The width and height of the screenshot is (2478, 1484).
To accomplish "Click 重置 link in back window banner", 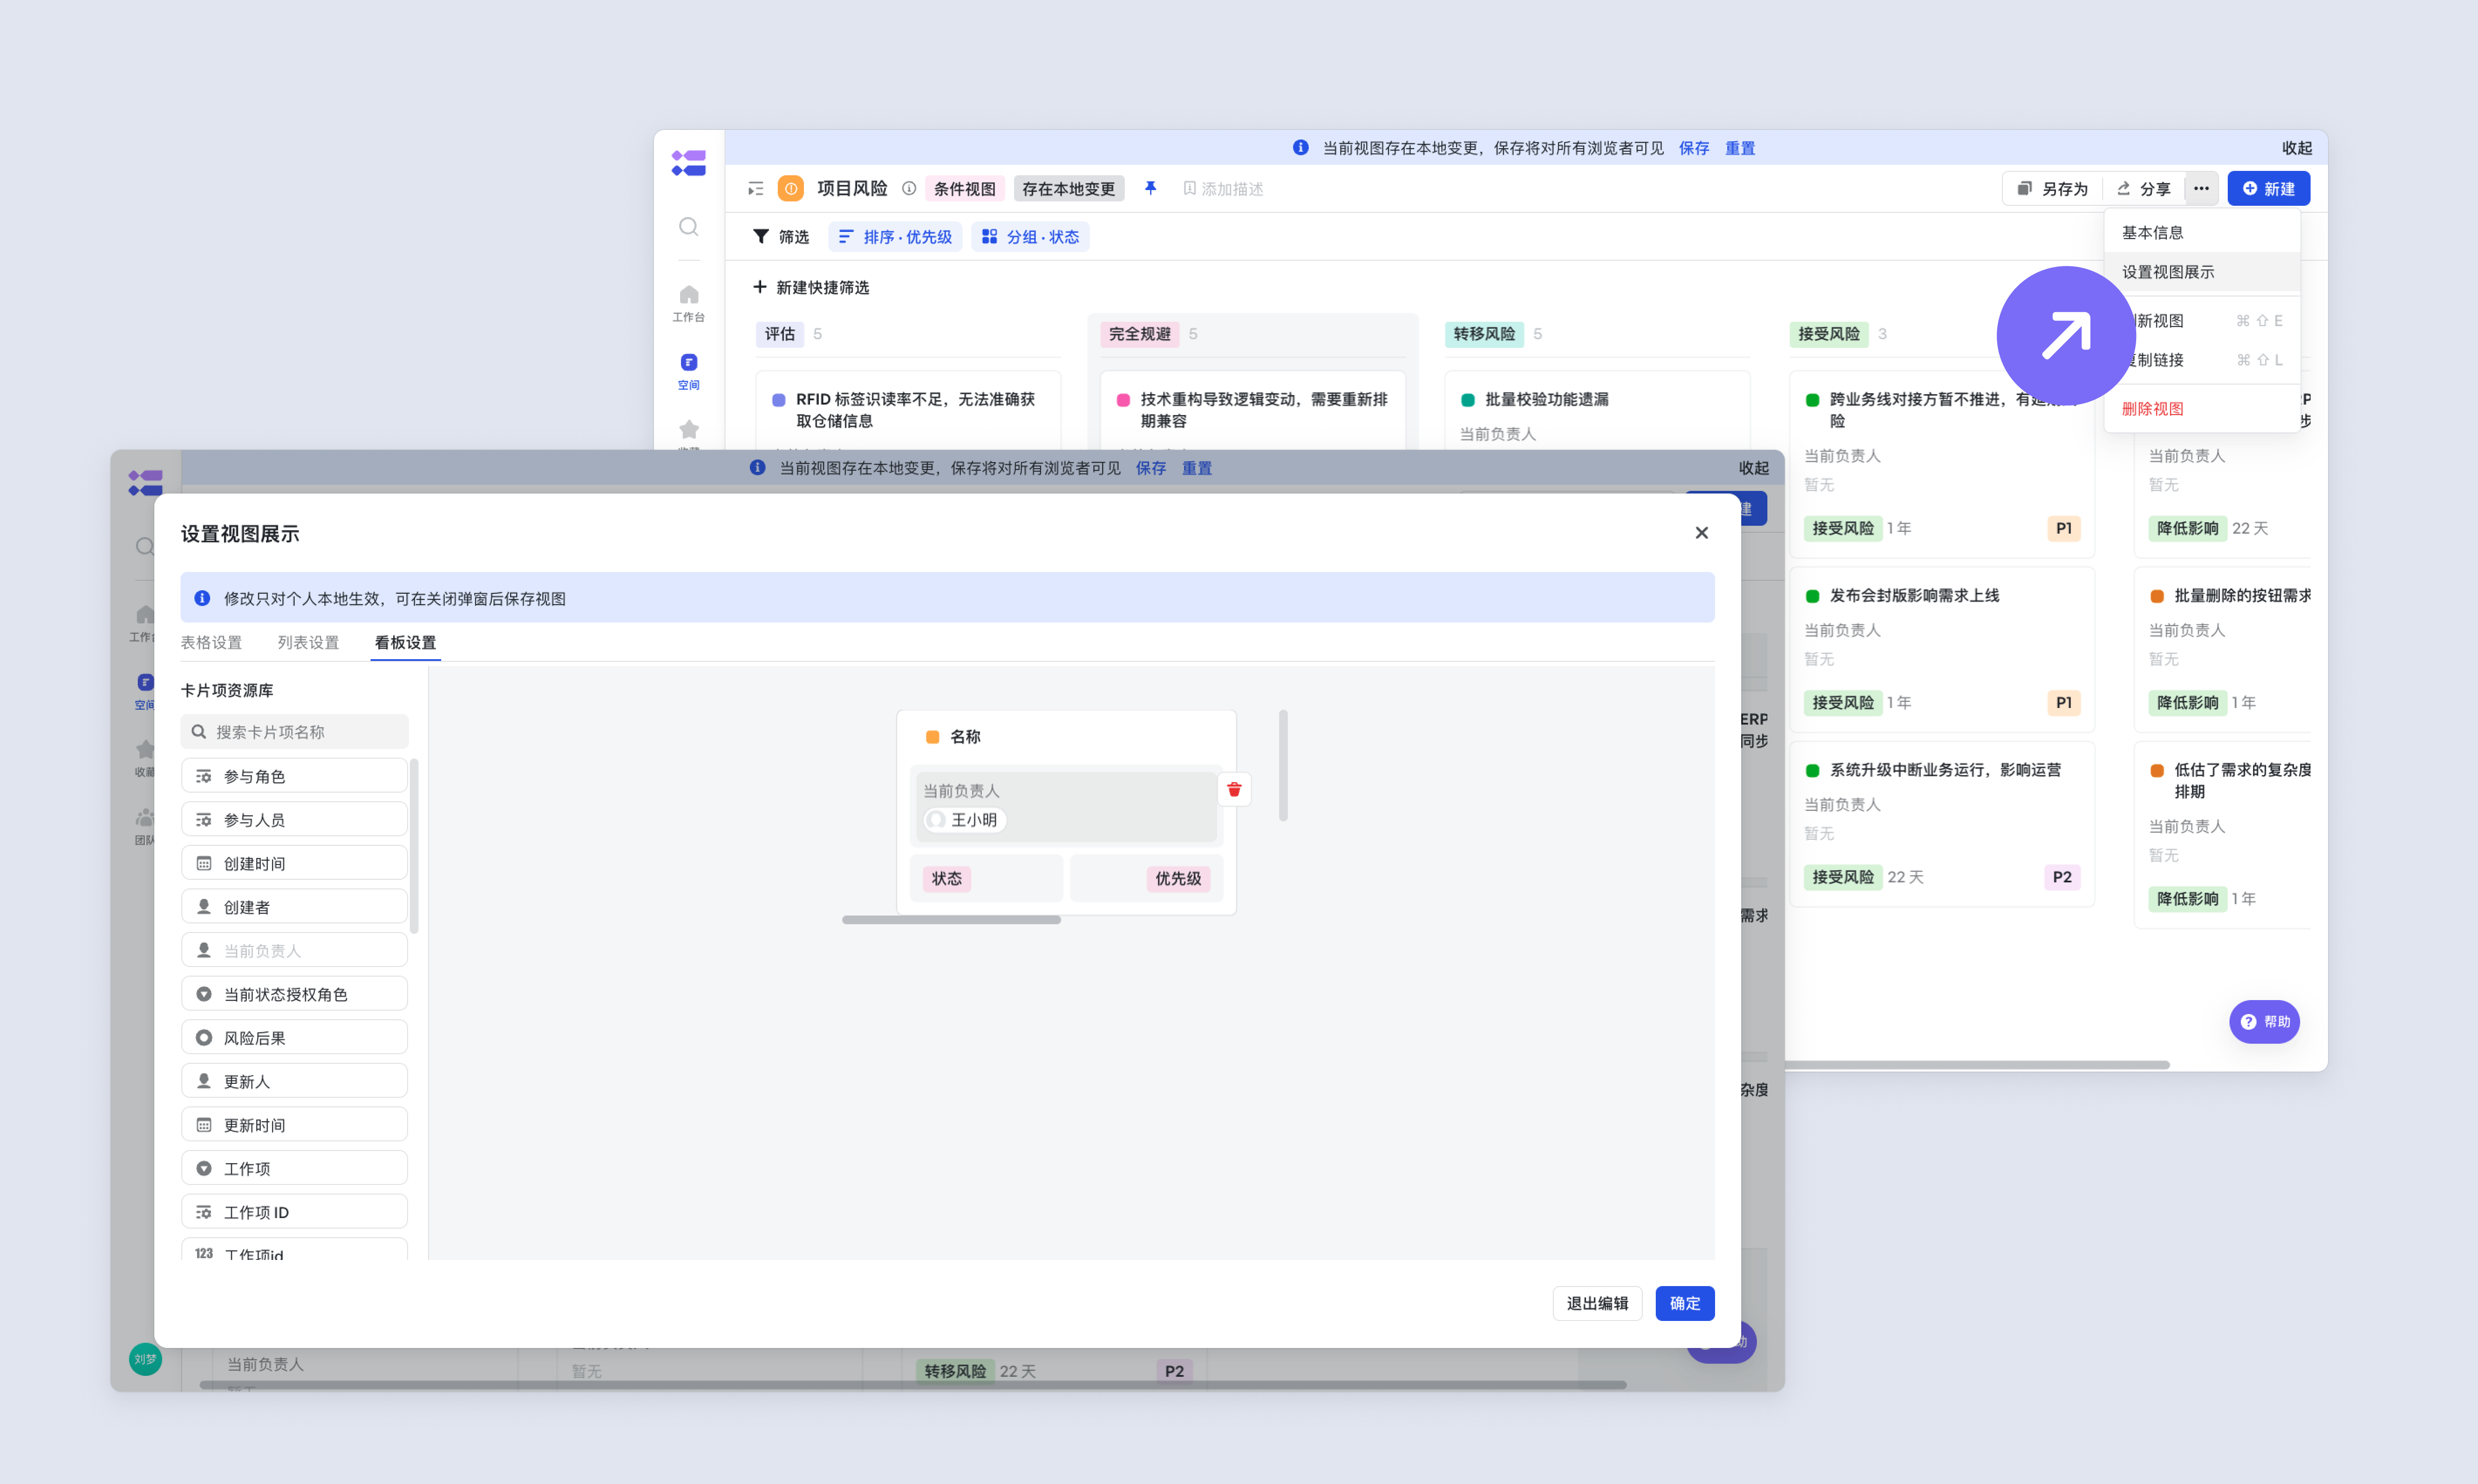I will tap(1740, 148).
